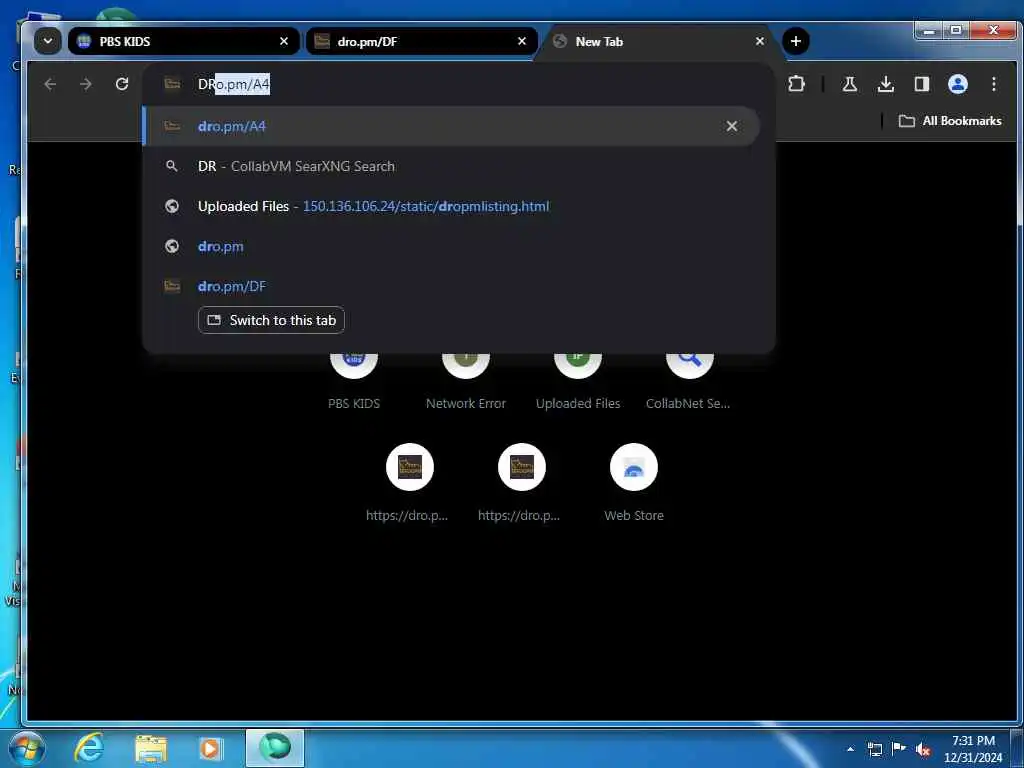Screen dimensions: 1024x768
Task: Click the muted volume tray icon
Action: pyautogui.click(x=923, y=749)
